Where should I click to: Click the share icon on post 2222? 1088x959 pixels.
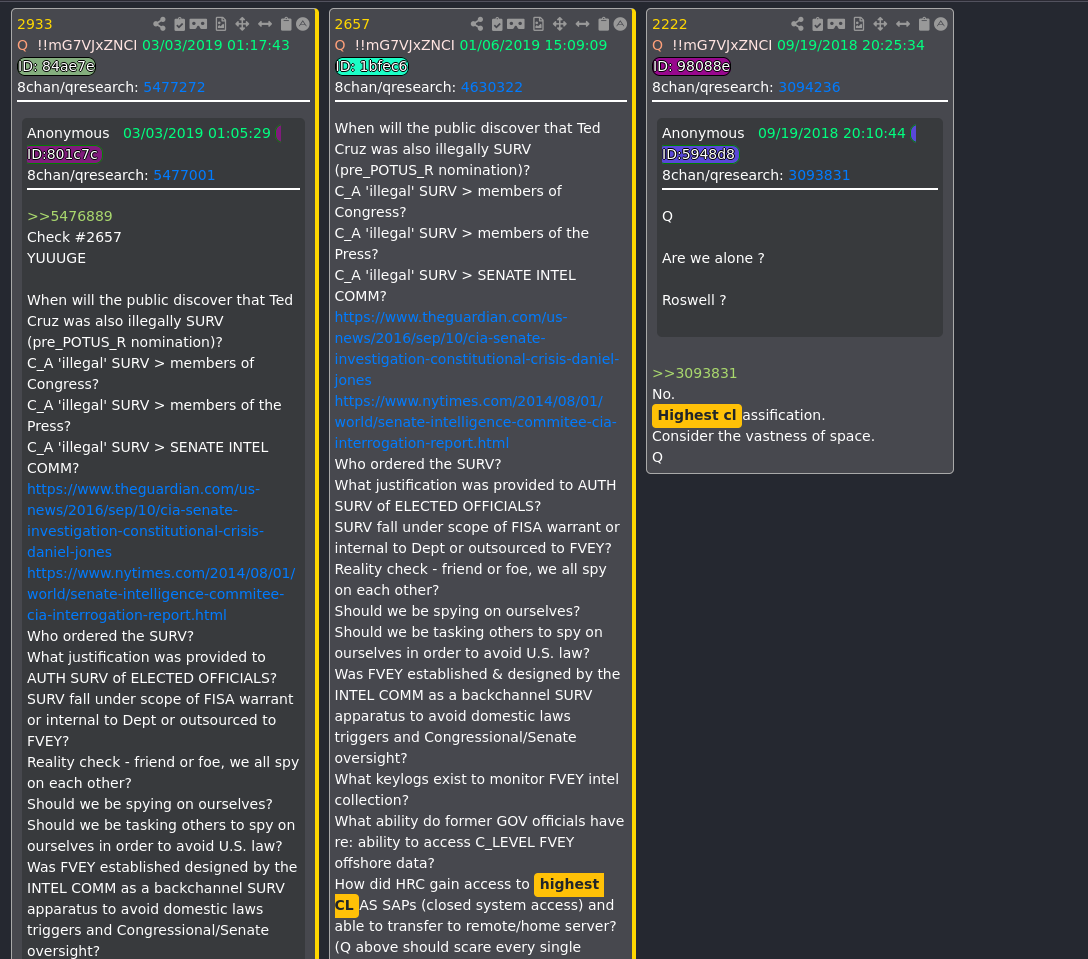pyautogui.click(x=797, y=24)
